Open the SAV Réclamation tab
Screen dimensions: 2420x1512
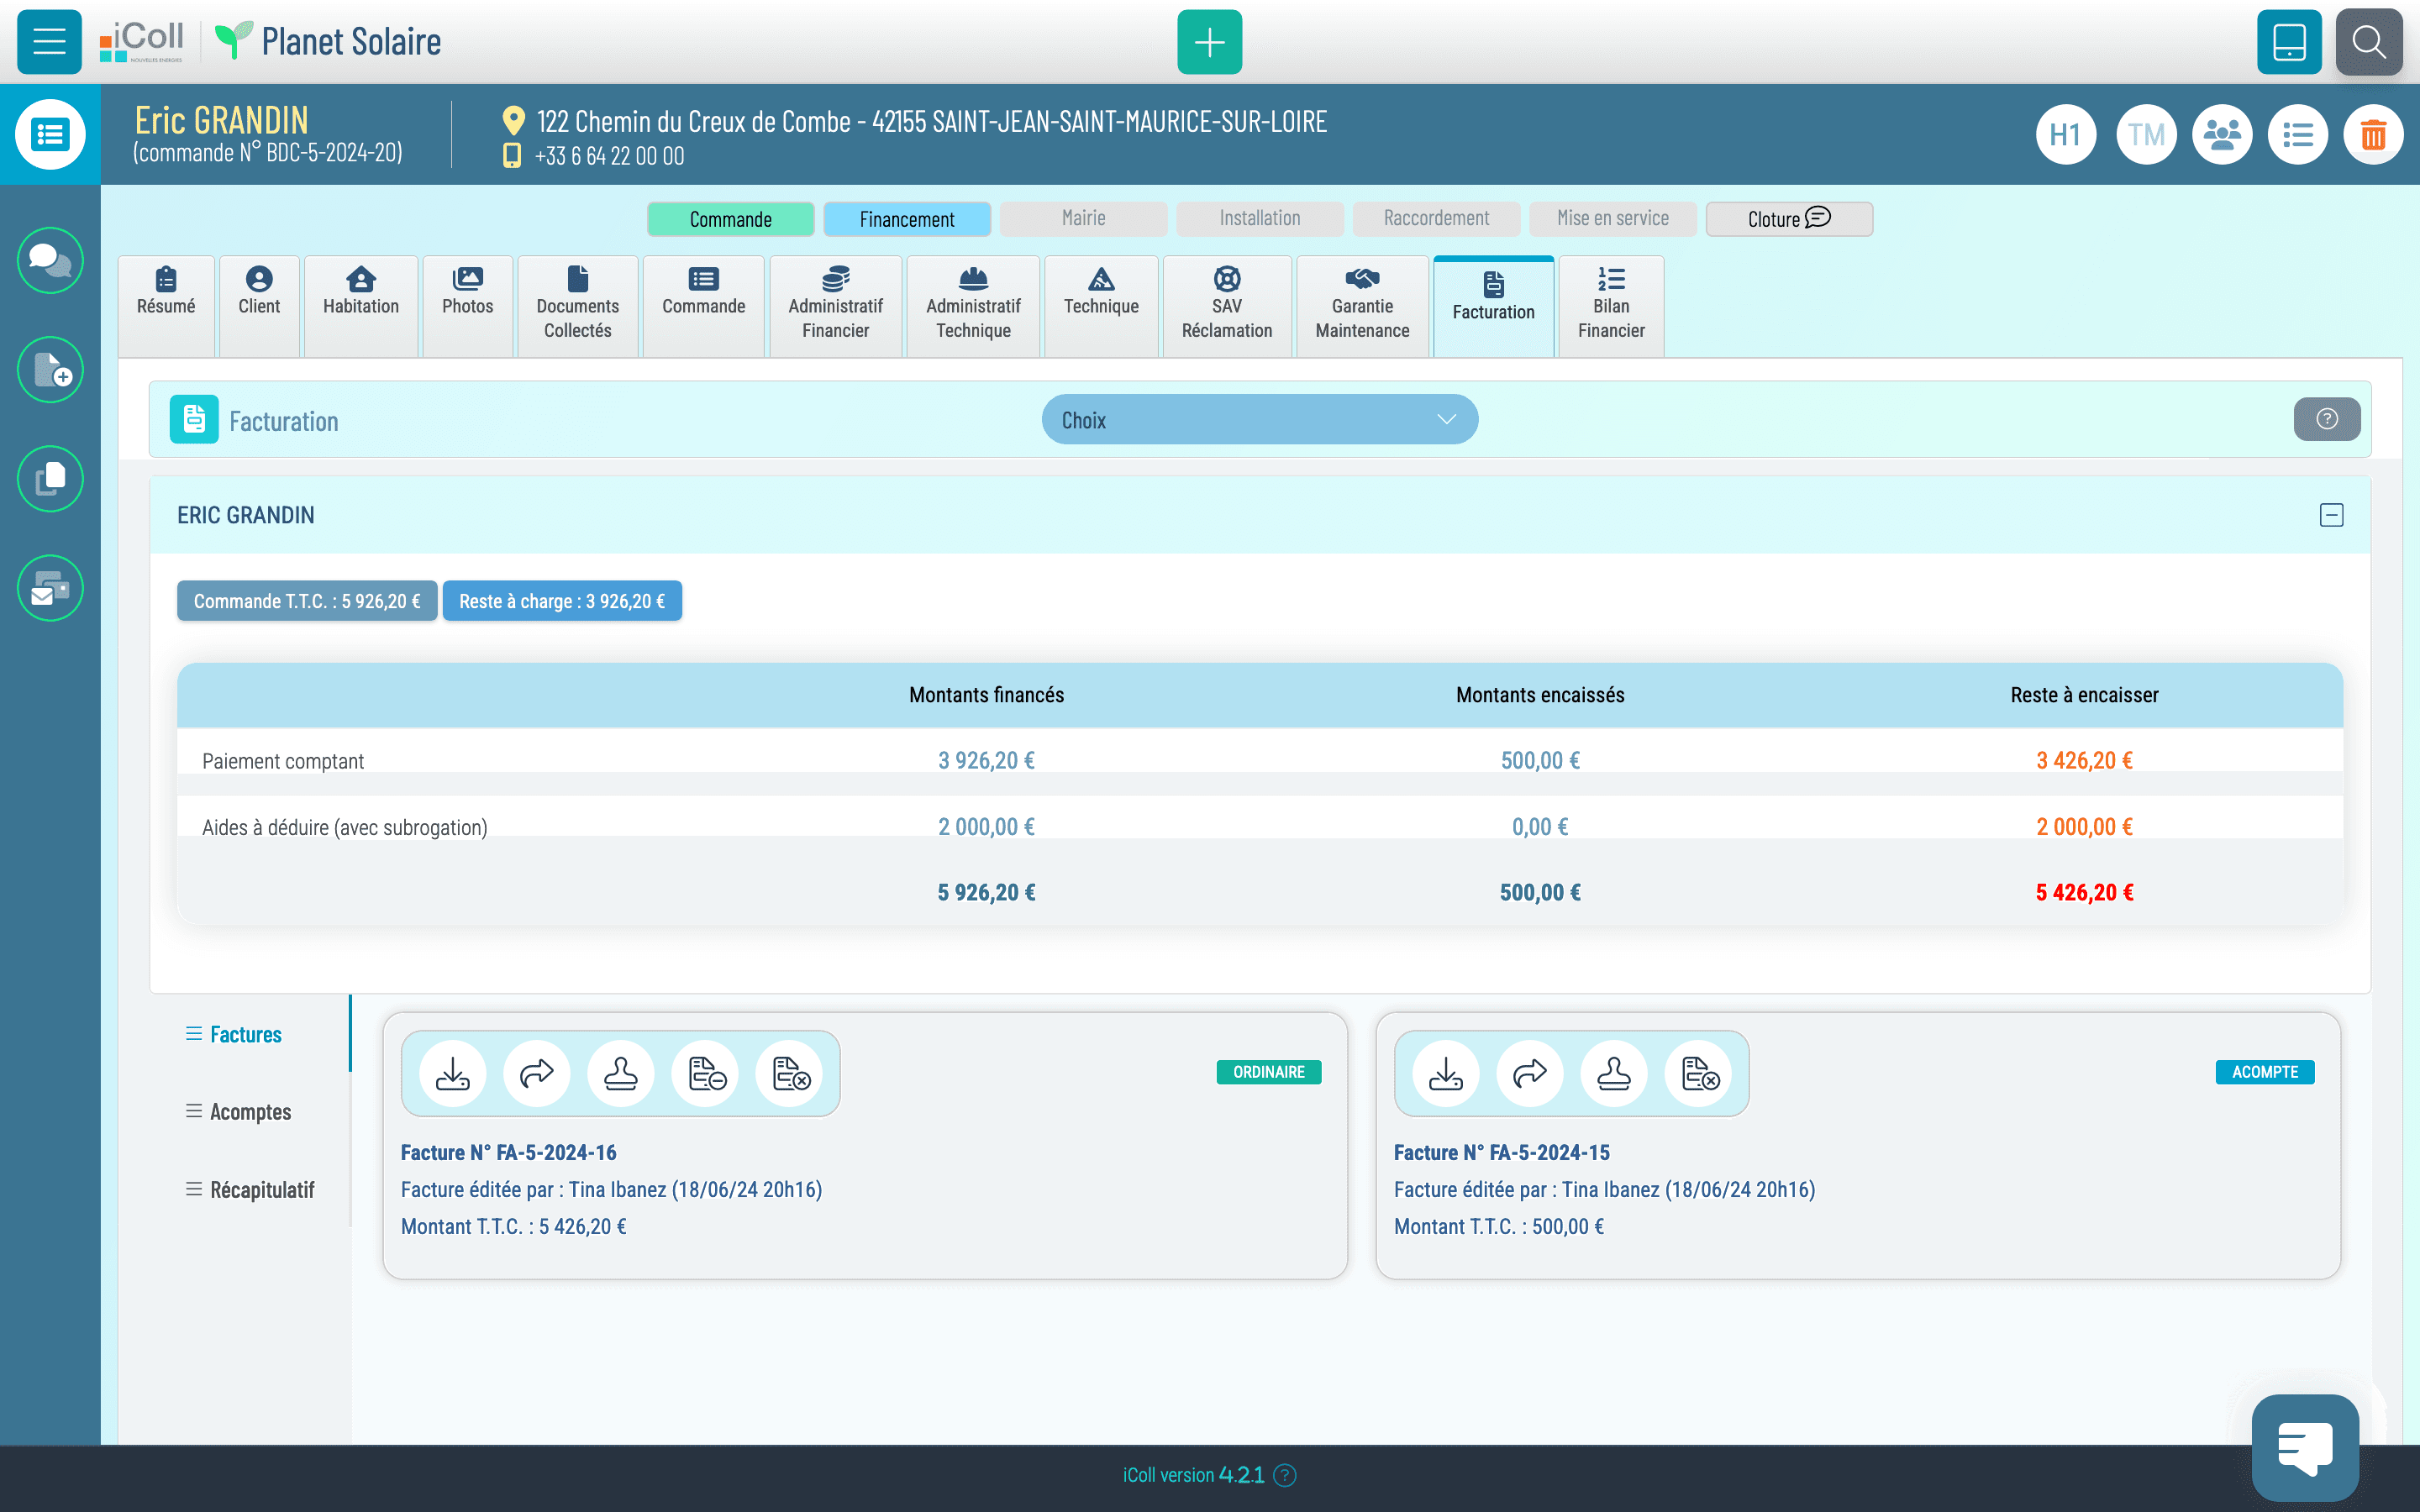click(1227, 305)
